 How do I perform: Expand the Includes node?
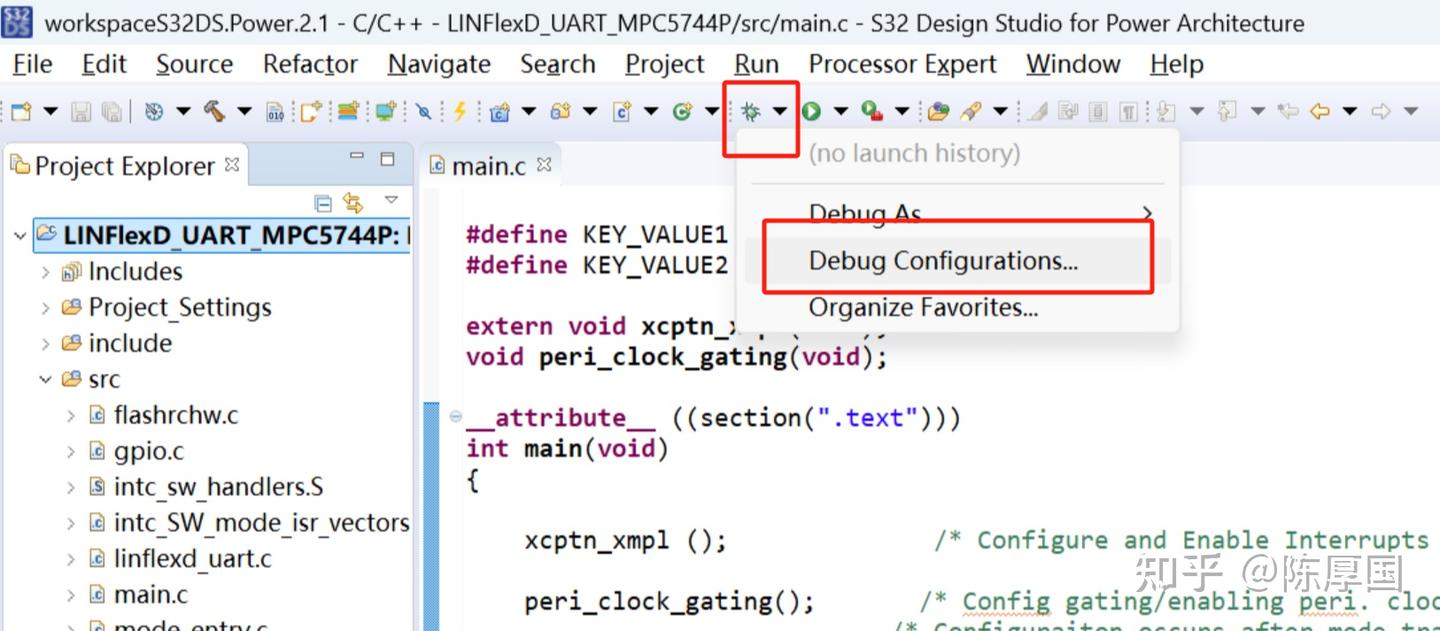(46, 272)
